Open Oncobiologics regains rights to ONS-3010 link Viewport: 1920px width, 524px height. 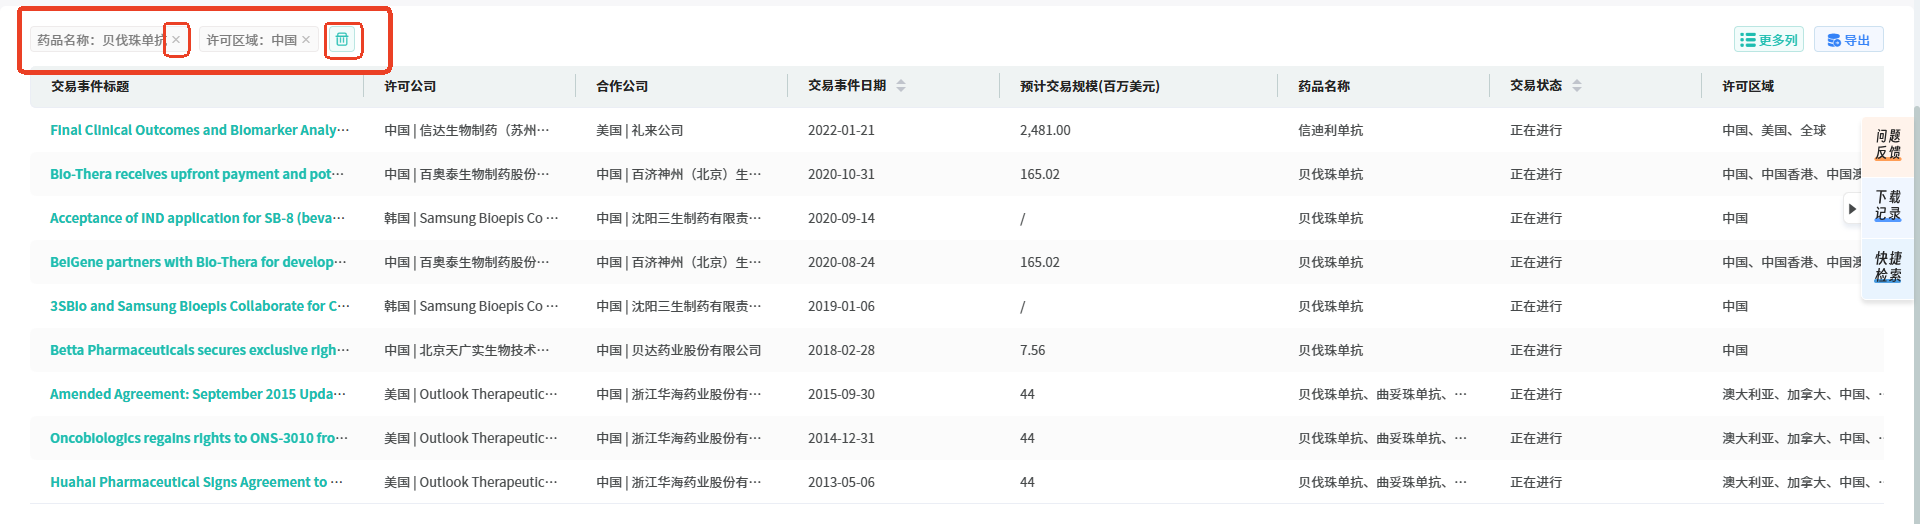199,438
